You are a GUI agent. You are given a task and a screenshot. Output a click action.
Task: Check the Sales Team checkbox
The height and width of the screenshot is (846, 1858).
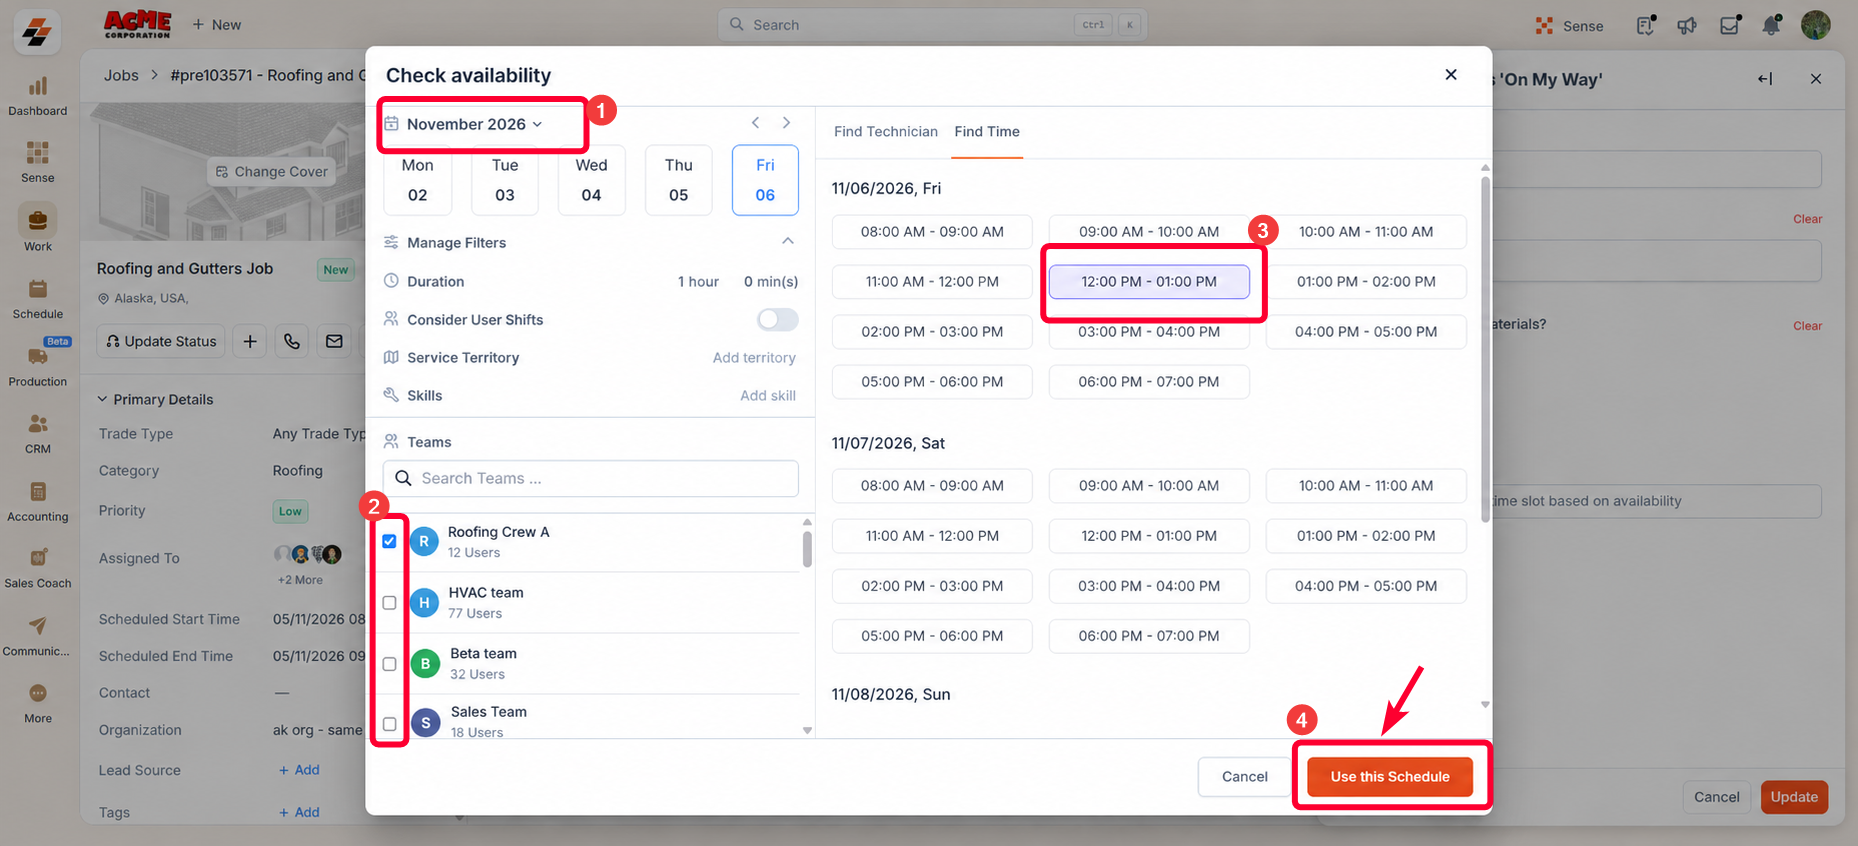click(x=389, y=724)
